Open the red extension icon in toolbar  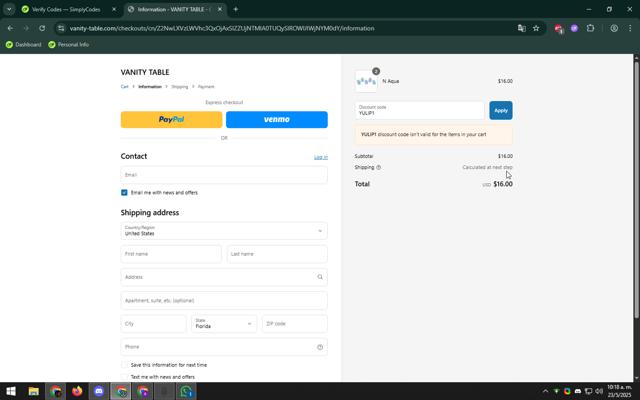pos(558,28)
